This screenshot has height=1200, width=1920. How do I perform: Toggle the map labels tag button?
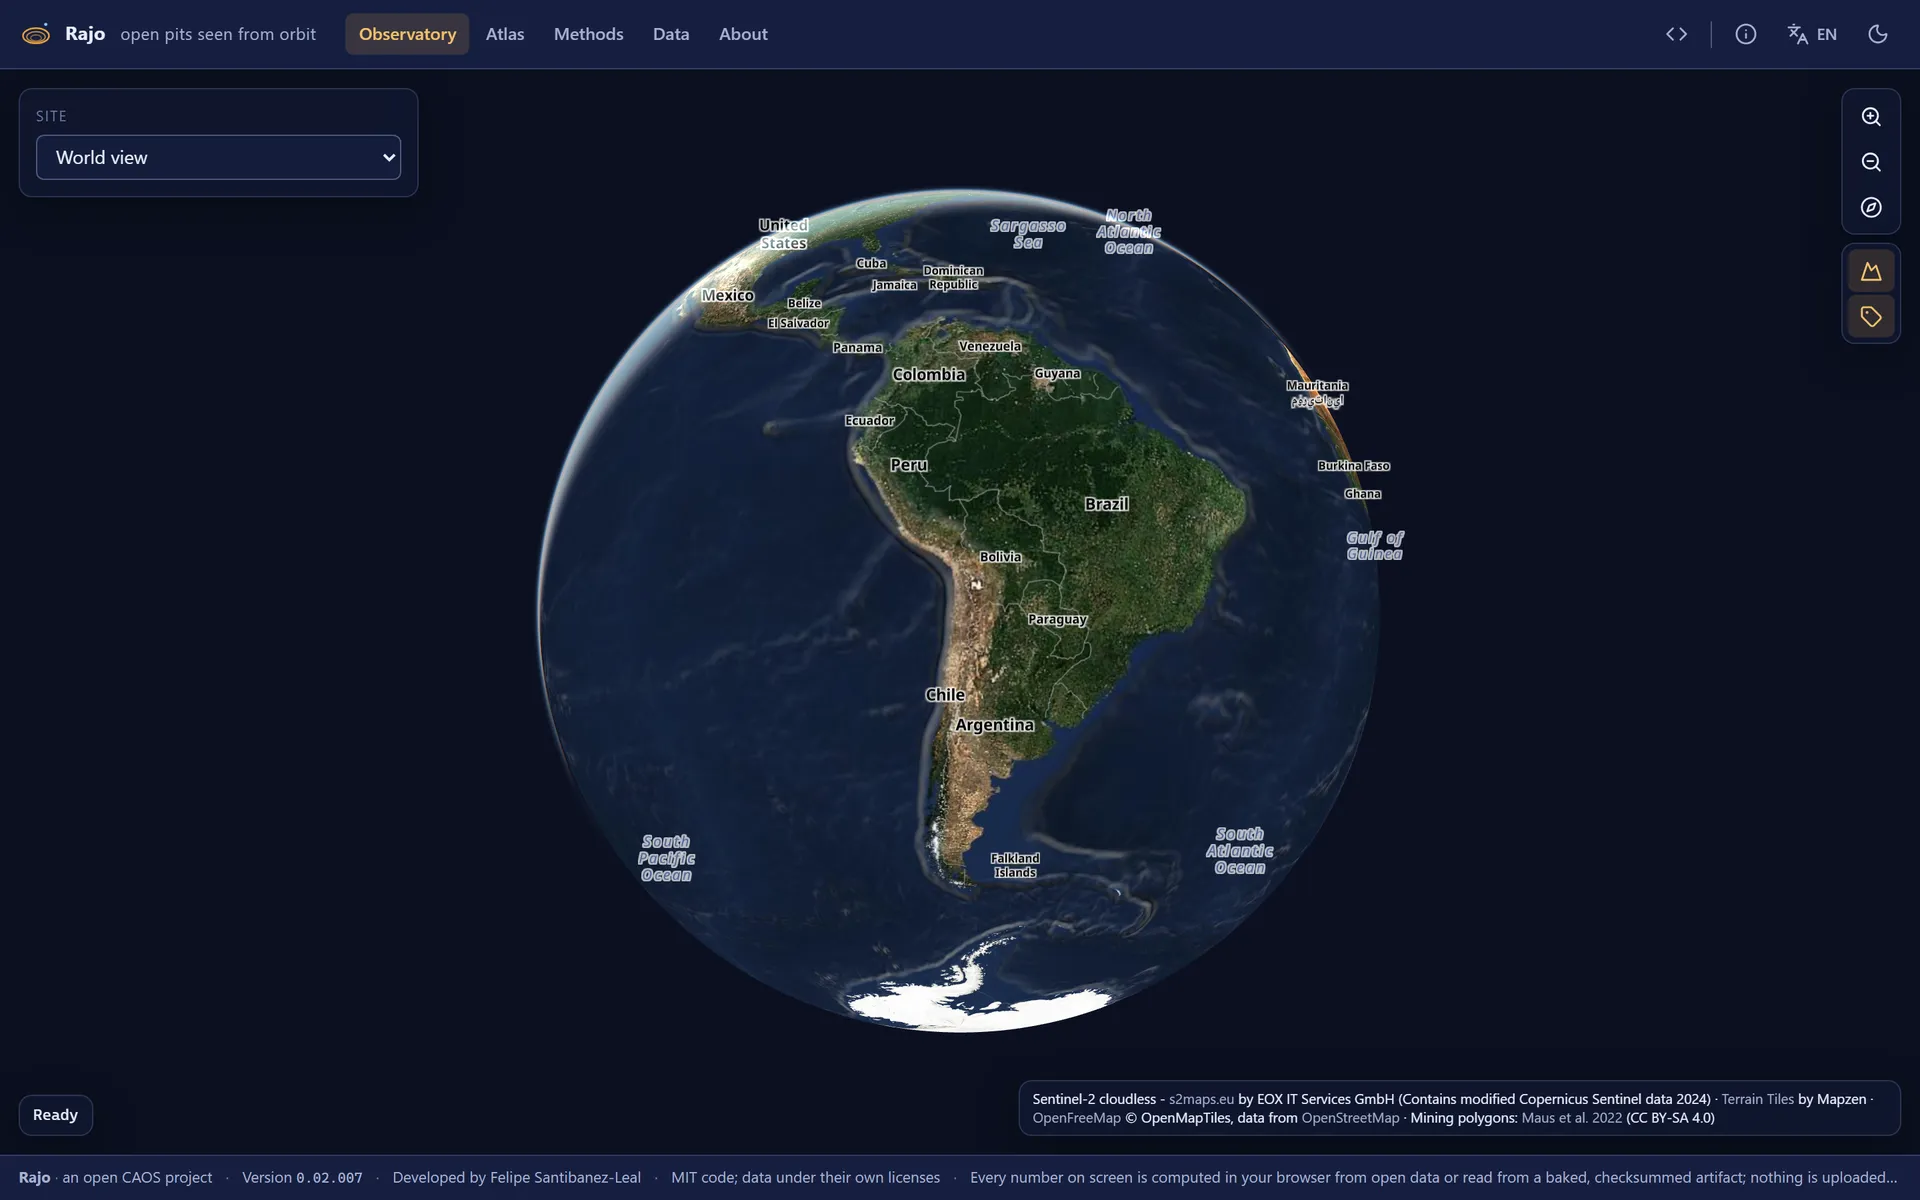[1871, 317]
